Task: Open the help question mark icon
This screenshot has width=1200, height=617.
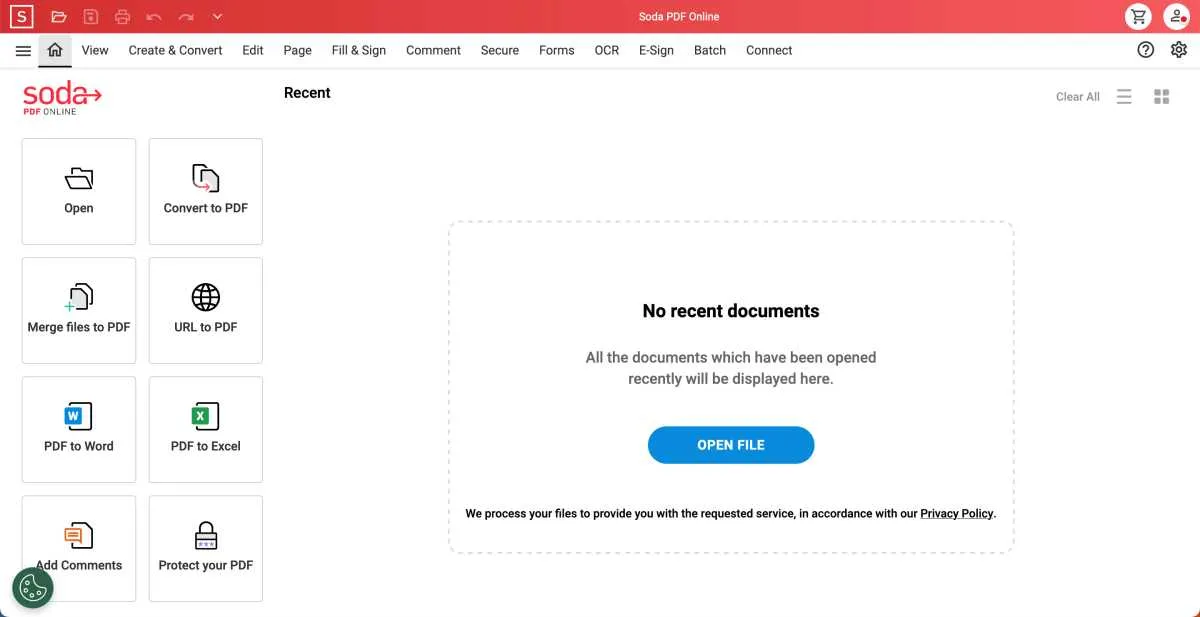Action: [x=1146, y=50]
